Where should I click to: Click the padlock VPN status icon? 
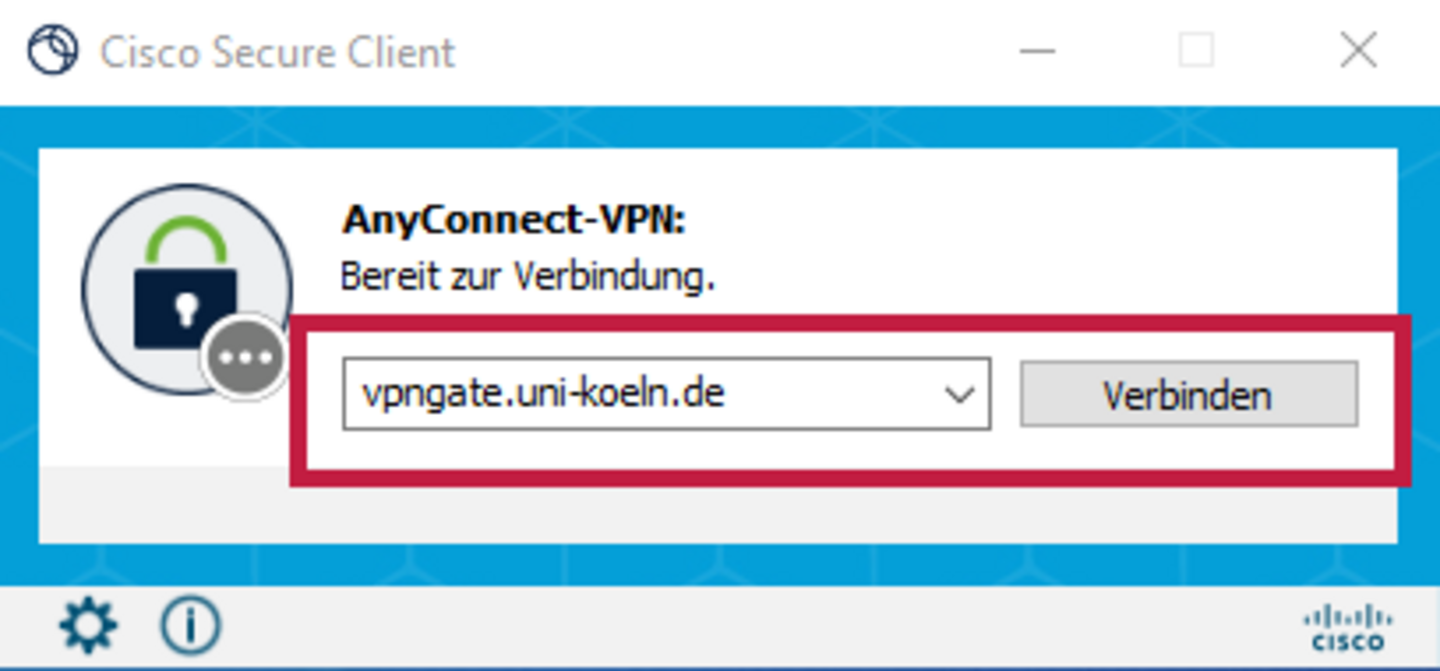(x=186, y=288)
